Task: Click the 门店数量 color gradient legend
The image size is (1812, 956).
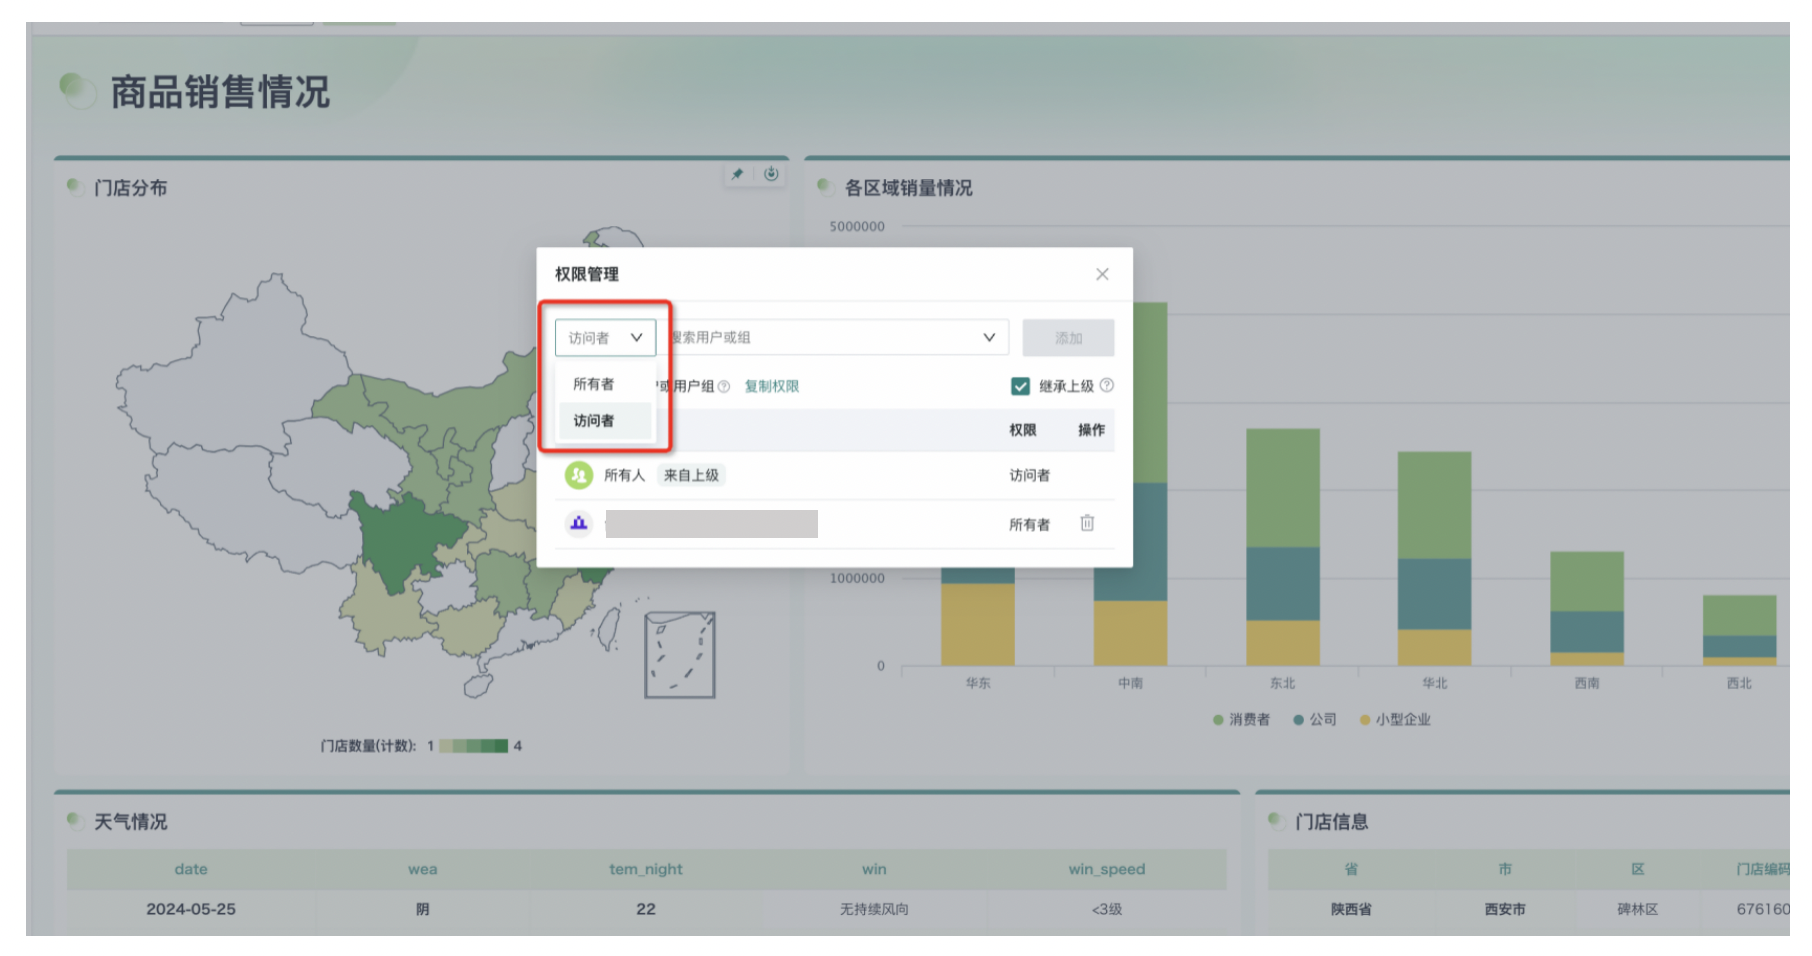Action: point(473,746)
